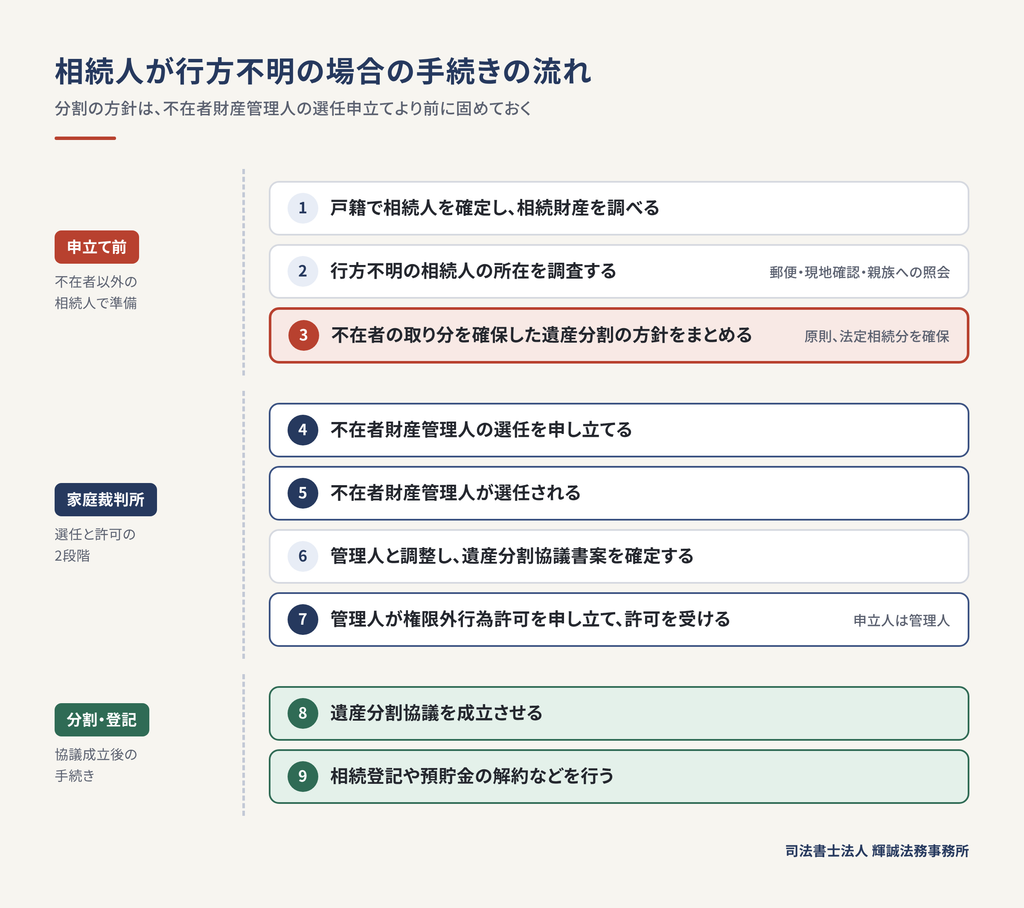The height and width of the screenshot is (908, 1024).
Task: Click step text 管理人と調整し、遺産分割協議書案を確定する
Action: [x=511, y=557]
